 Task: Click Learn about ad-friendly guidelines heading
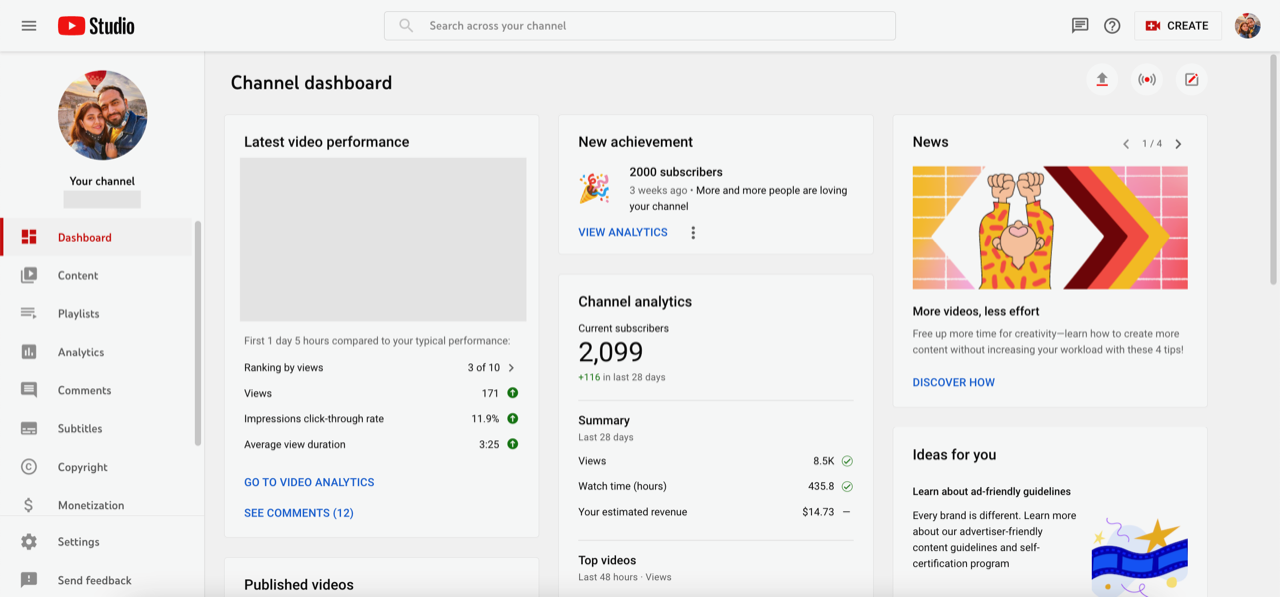tap(992, 492)
